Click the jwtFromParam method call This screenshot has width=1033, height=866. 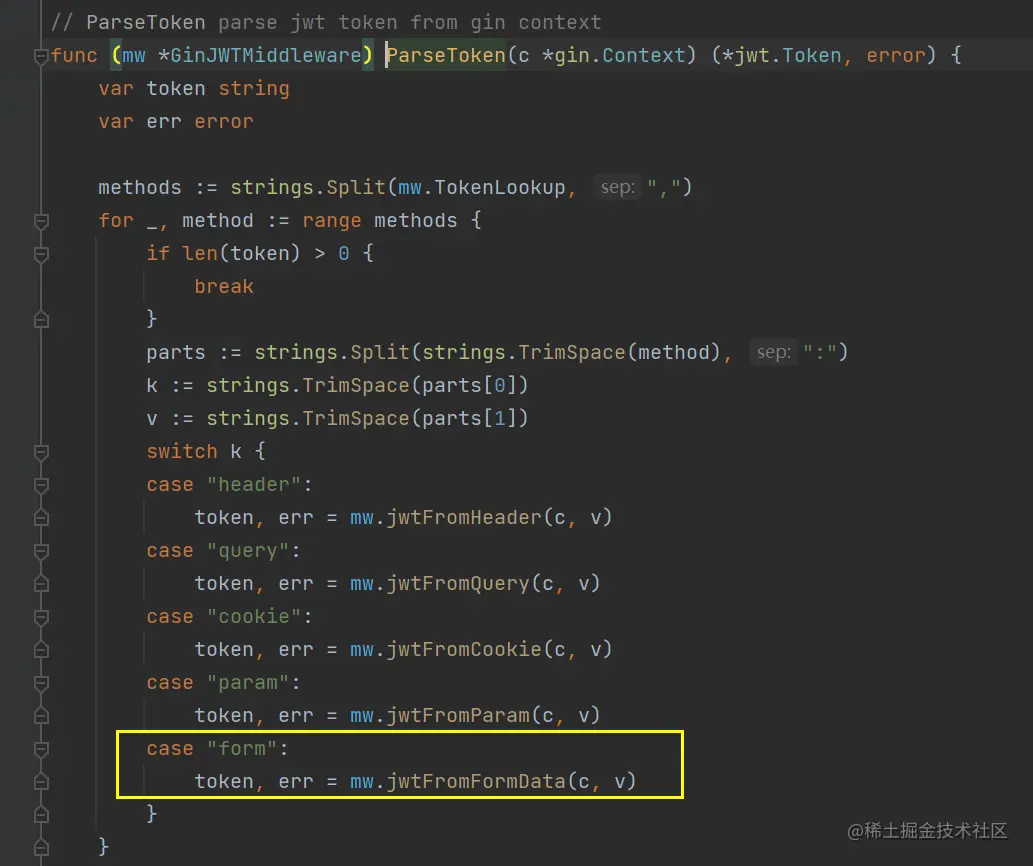[x=458, y=715]
